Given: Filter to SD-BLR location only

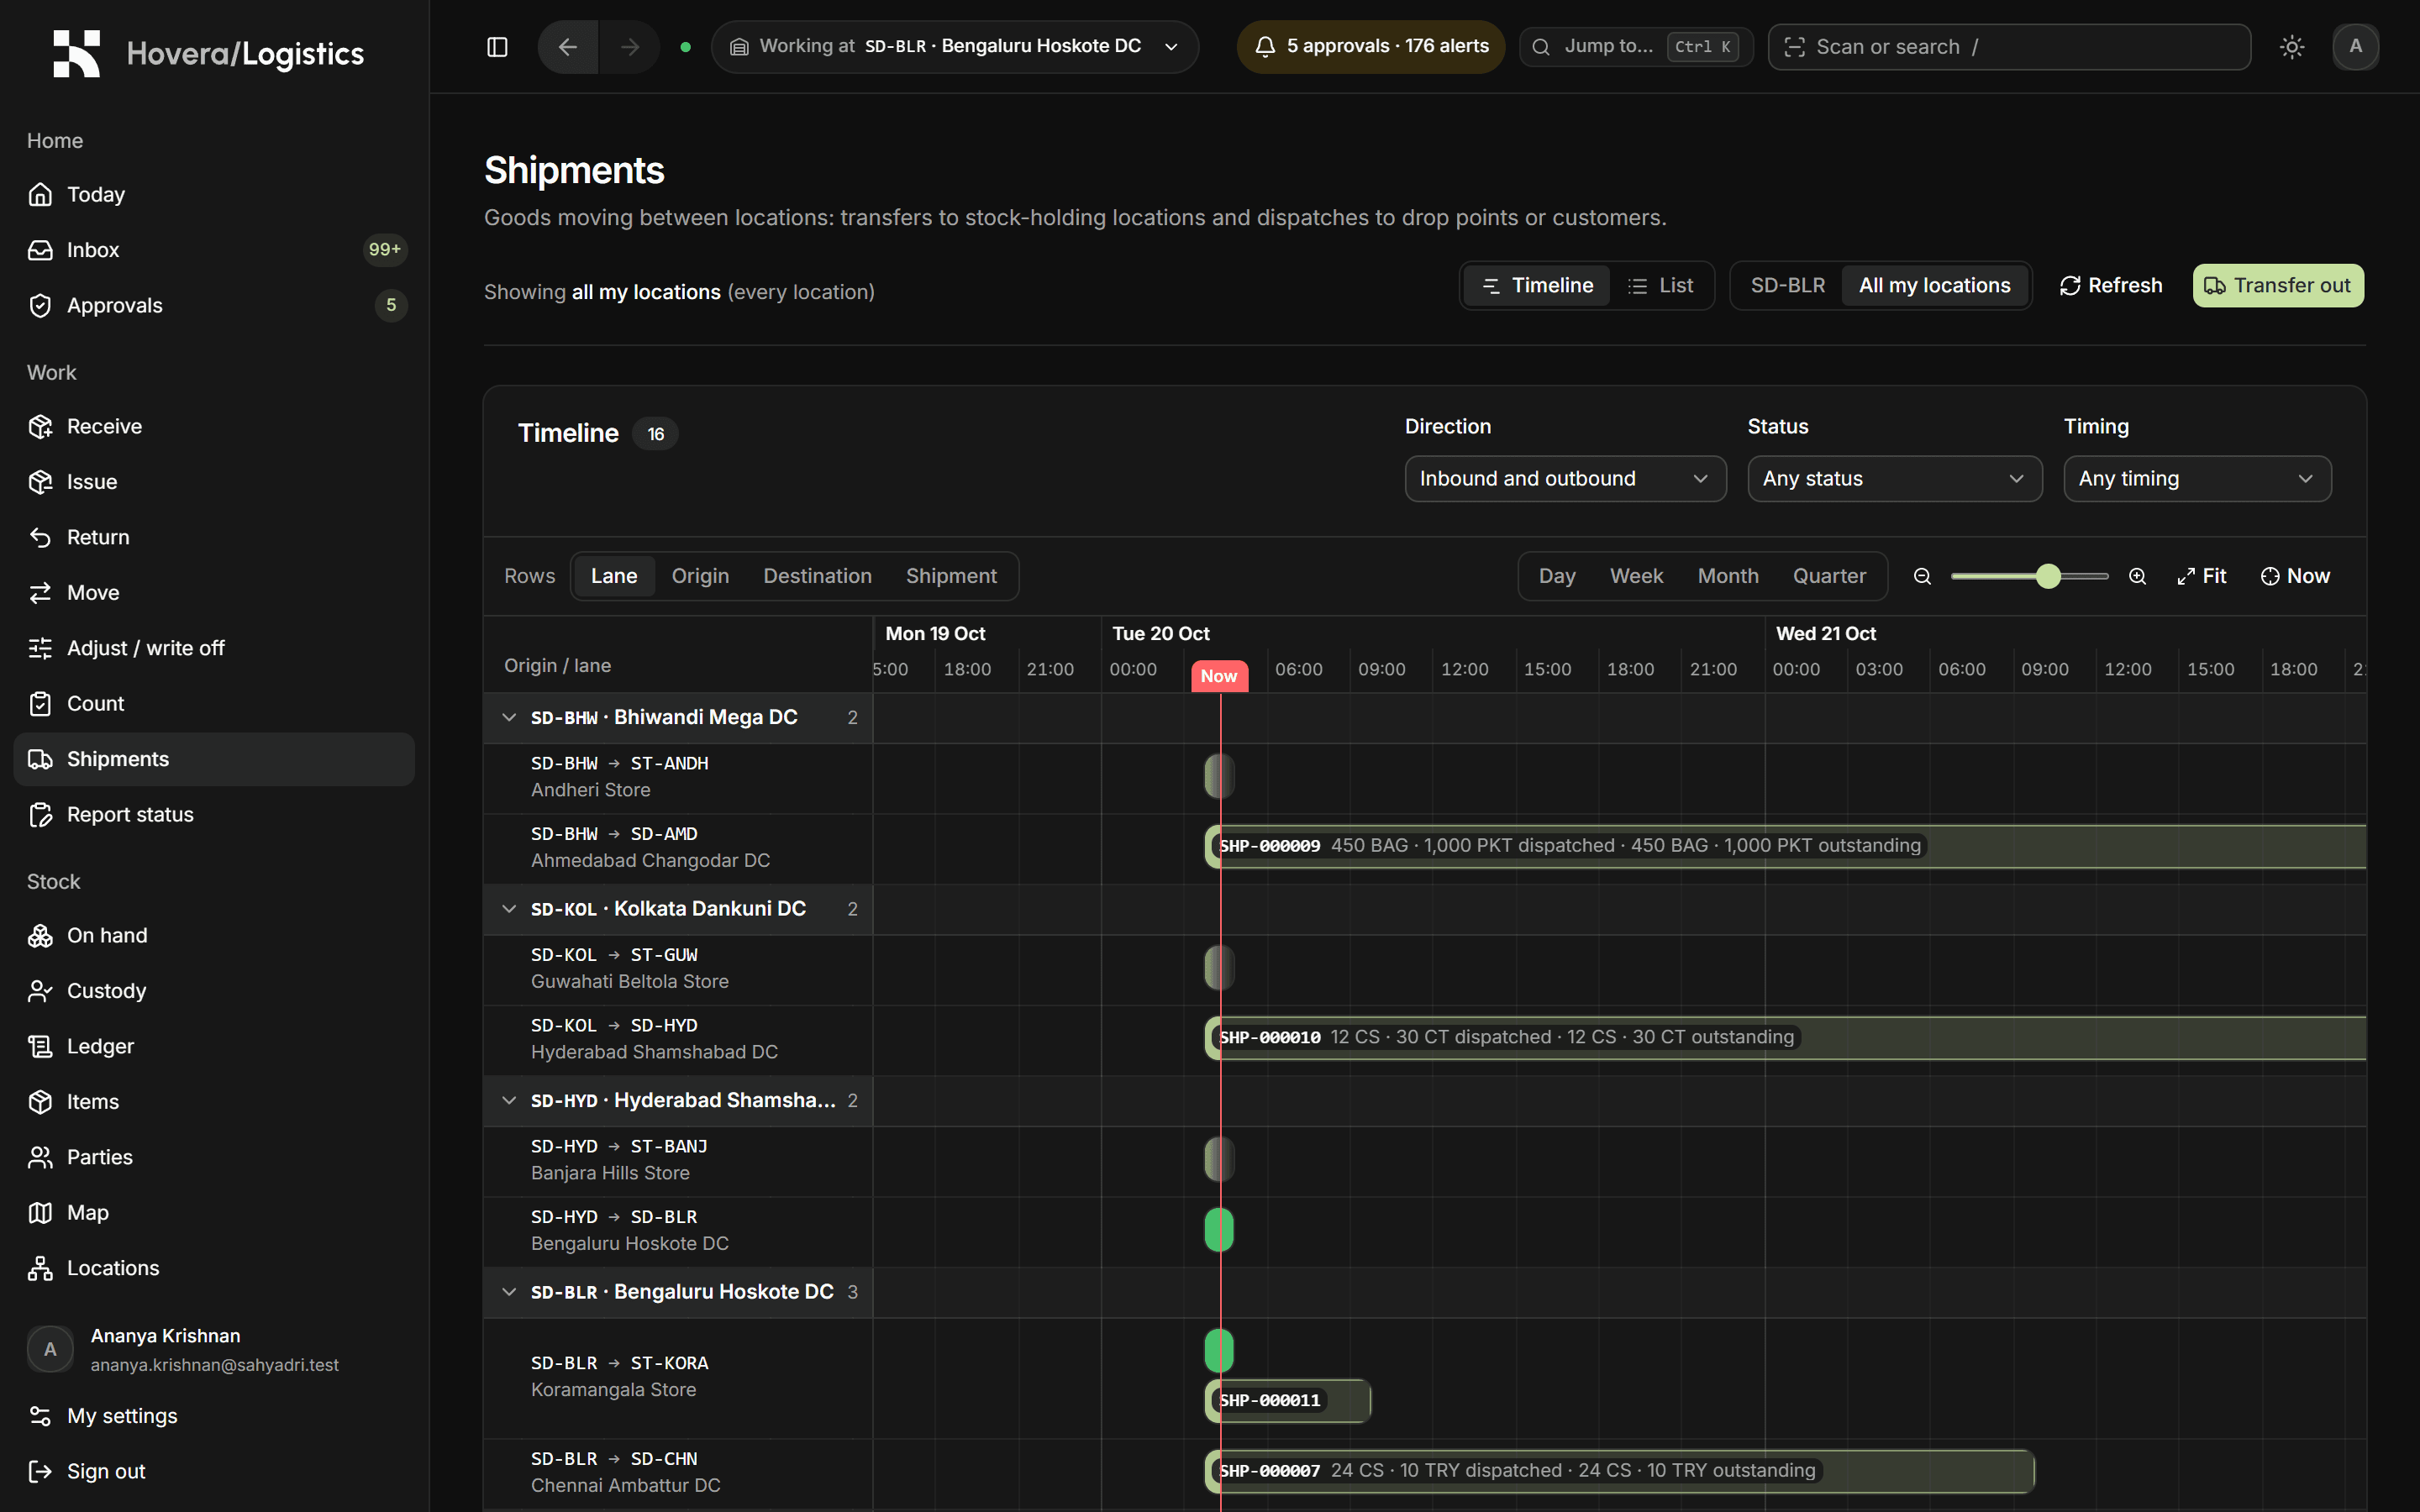Looking at the screenshot, I should (x=1787, y=286).
